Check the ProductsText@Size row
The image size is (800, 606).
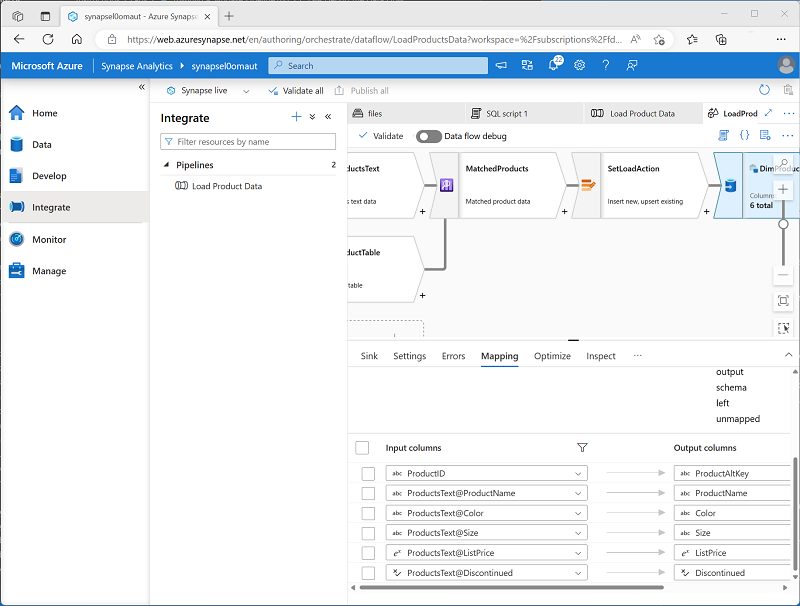tap(368, 533)
